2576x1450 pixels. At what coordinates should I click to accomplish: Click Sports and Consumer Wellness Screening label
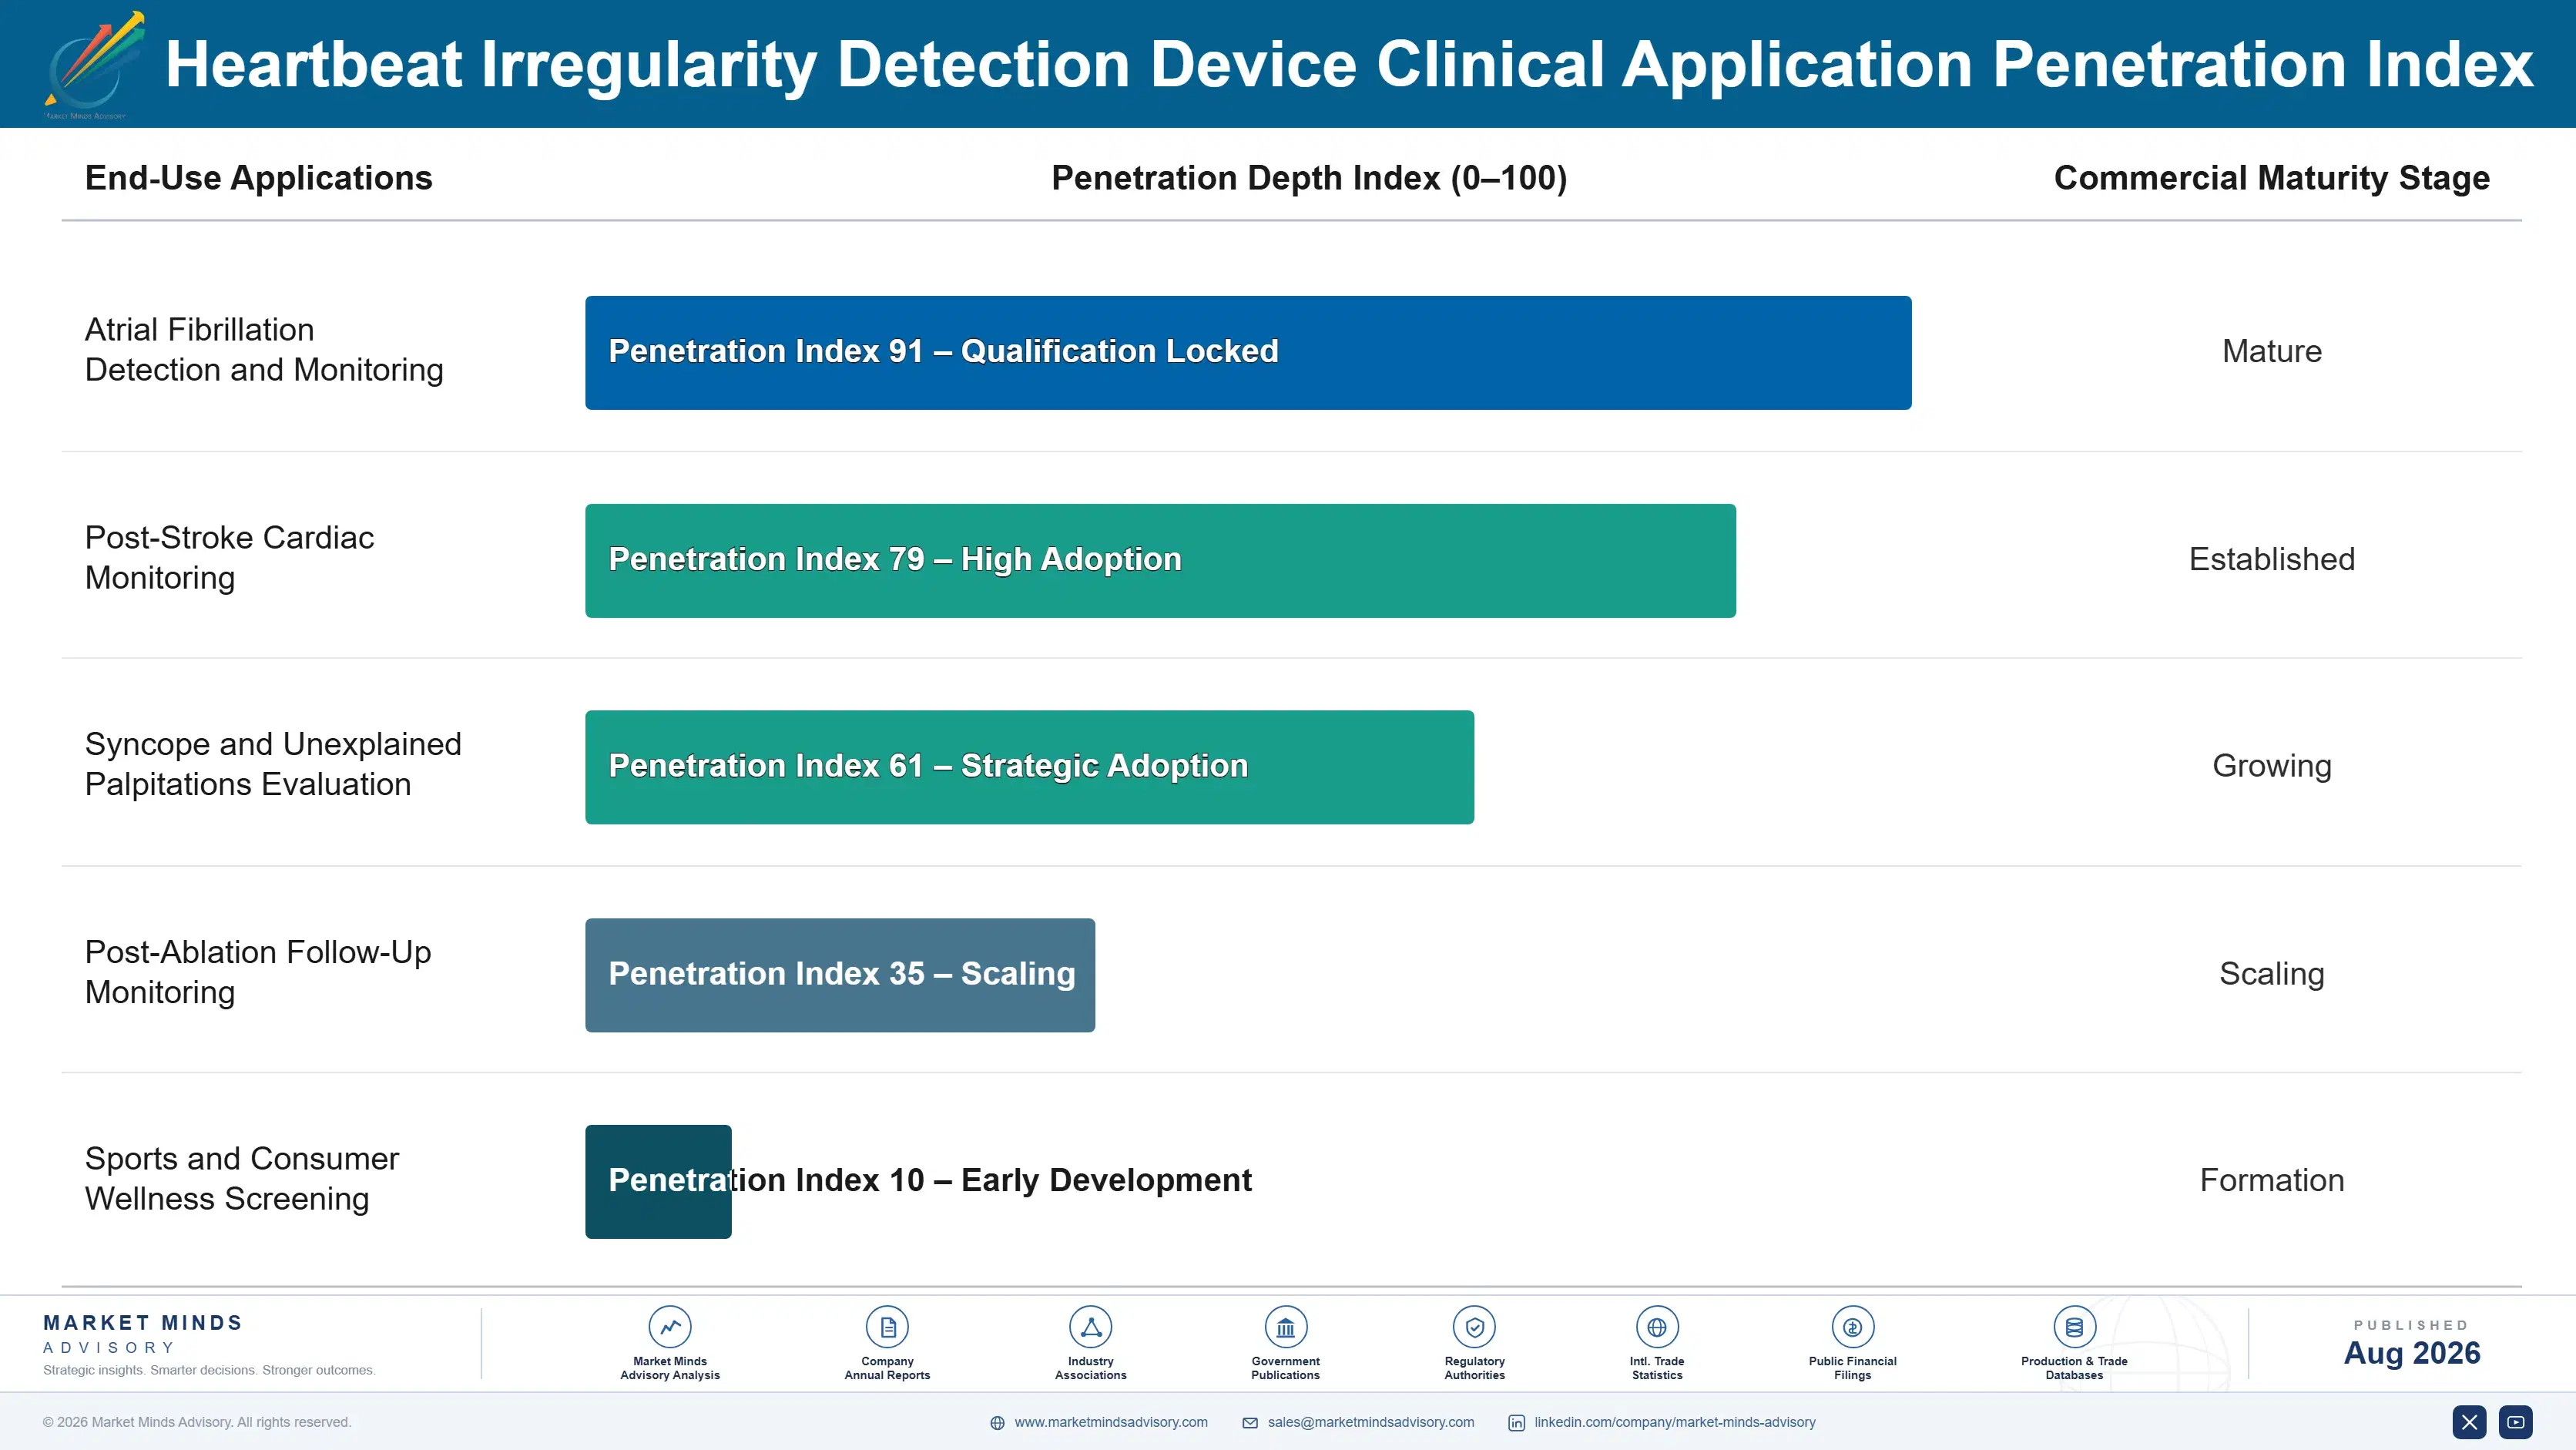tap(242, 1179)
